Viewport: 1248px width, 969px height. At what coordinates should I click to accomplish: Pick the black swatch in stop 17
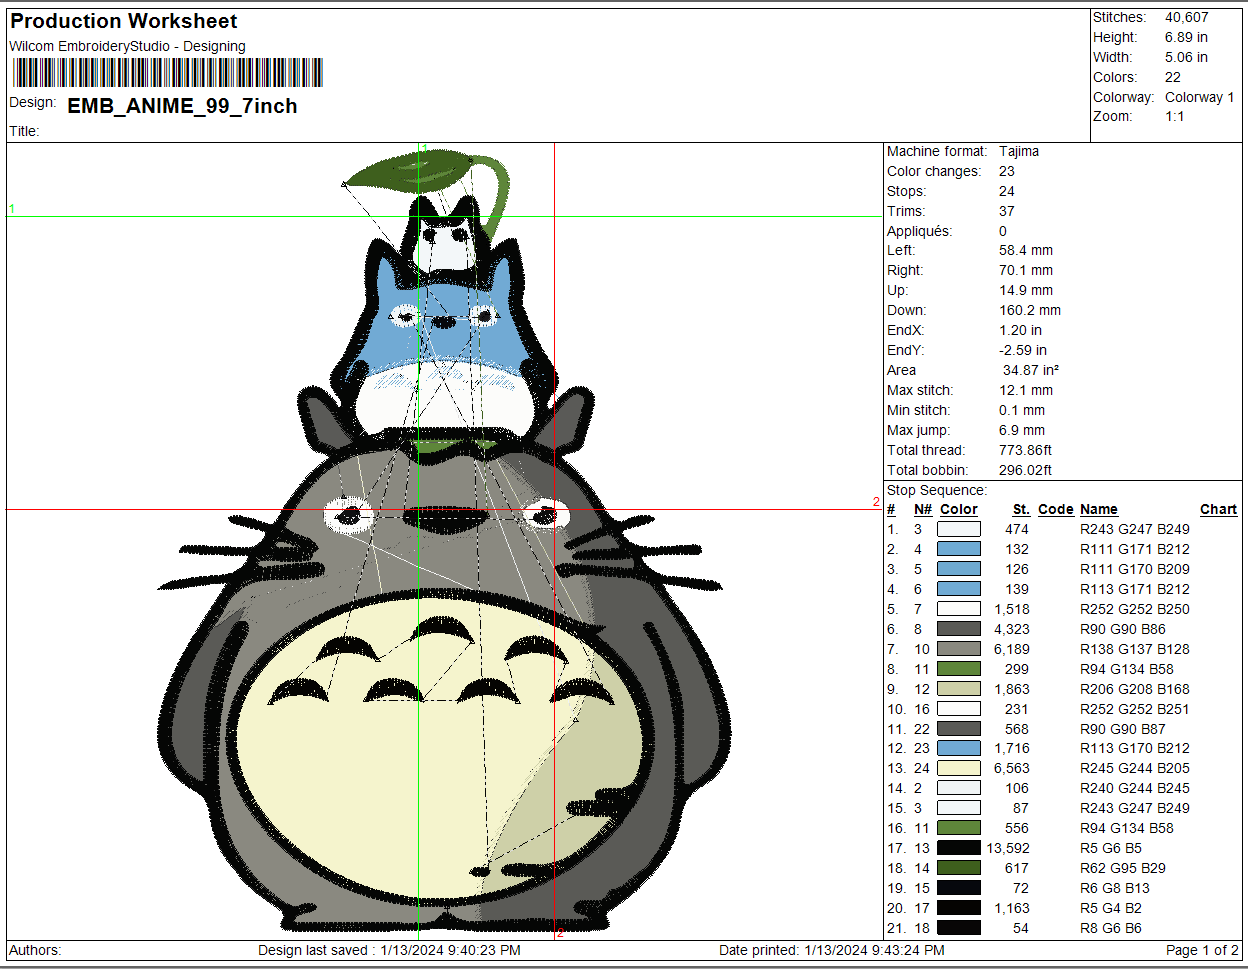pyautogui.click(x=958, y=848)
